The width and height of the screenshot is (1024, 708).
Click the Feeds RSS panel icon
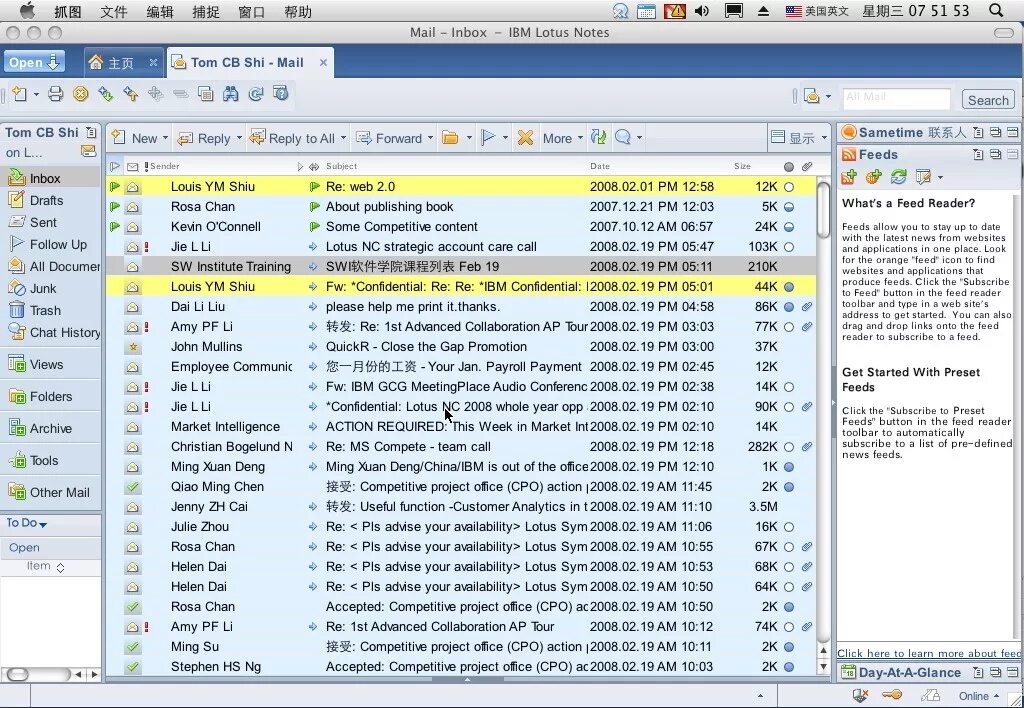pos(848,155)
